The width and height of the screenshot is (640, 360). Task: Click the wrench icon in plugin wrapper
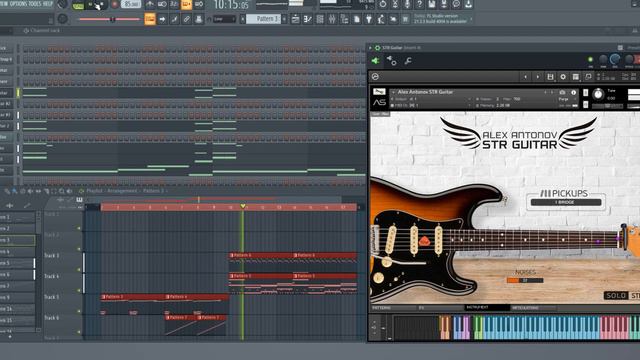(x=408, y=61)
